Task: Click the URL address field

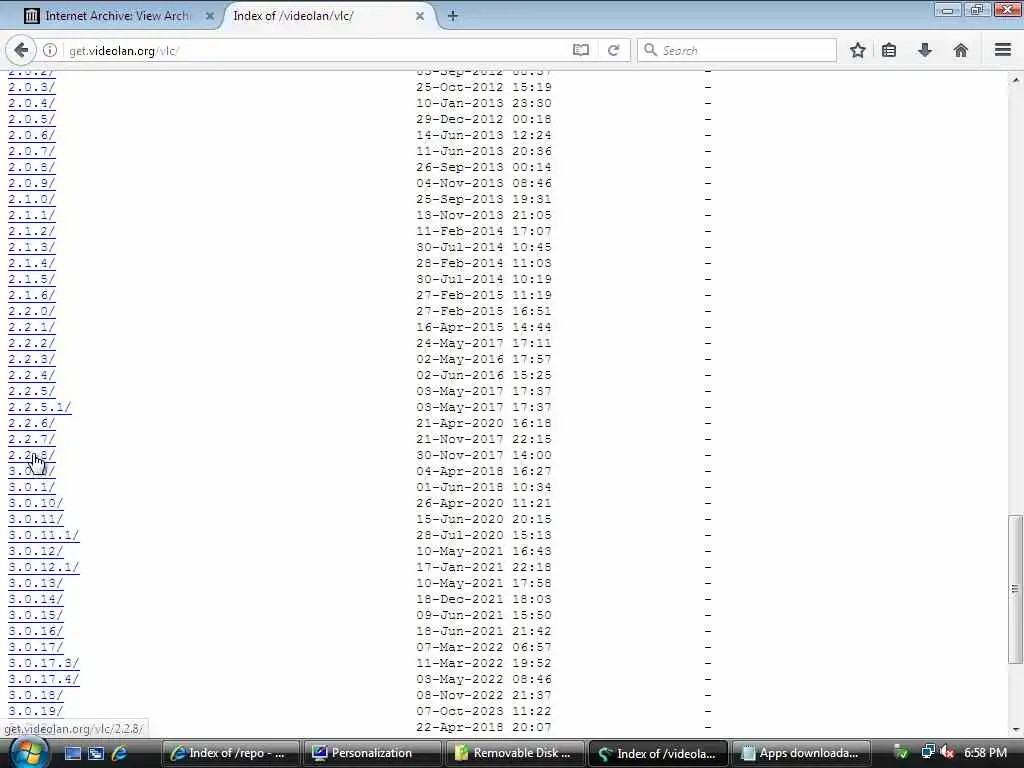Action: [x=317, y=50]
